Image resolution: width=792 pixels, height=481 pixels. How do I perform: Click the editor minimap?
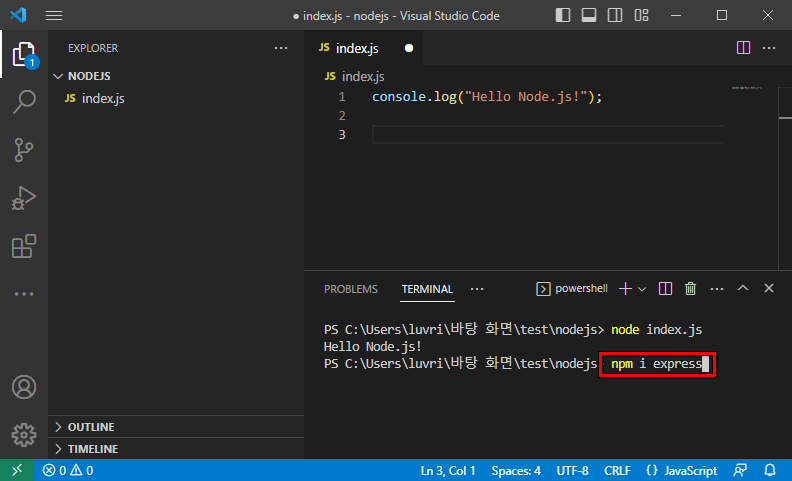747,88
